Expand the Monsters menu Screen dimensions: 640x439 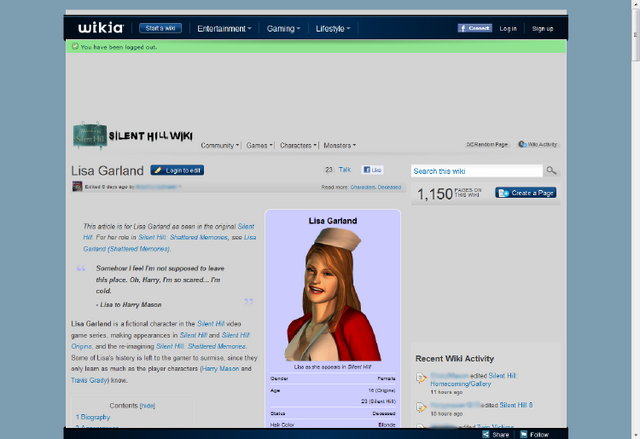[x=340, y=145]
